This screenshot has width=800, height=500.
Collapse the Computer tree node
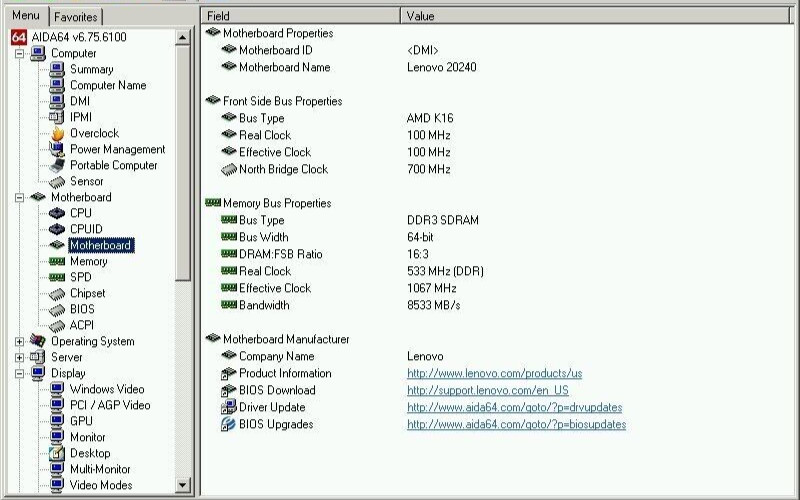click(x=19, y=54)
